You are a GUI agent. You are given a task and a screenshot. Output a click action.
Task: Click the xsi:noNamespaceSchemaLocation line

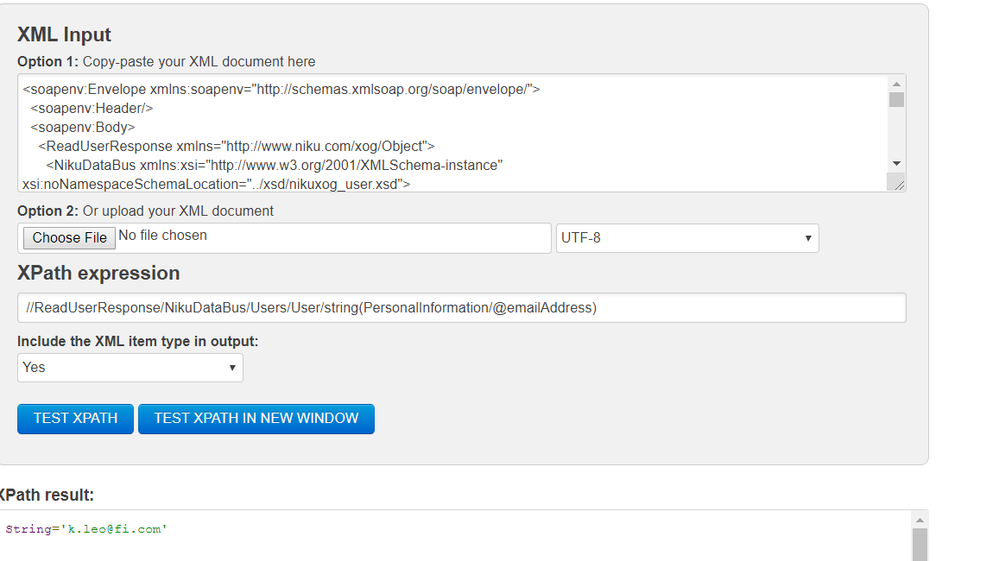coord(216,184)
